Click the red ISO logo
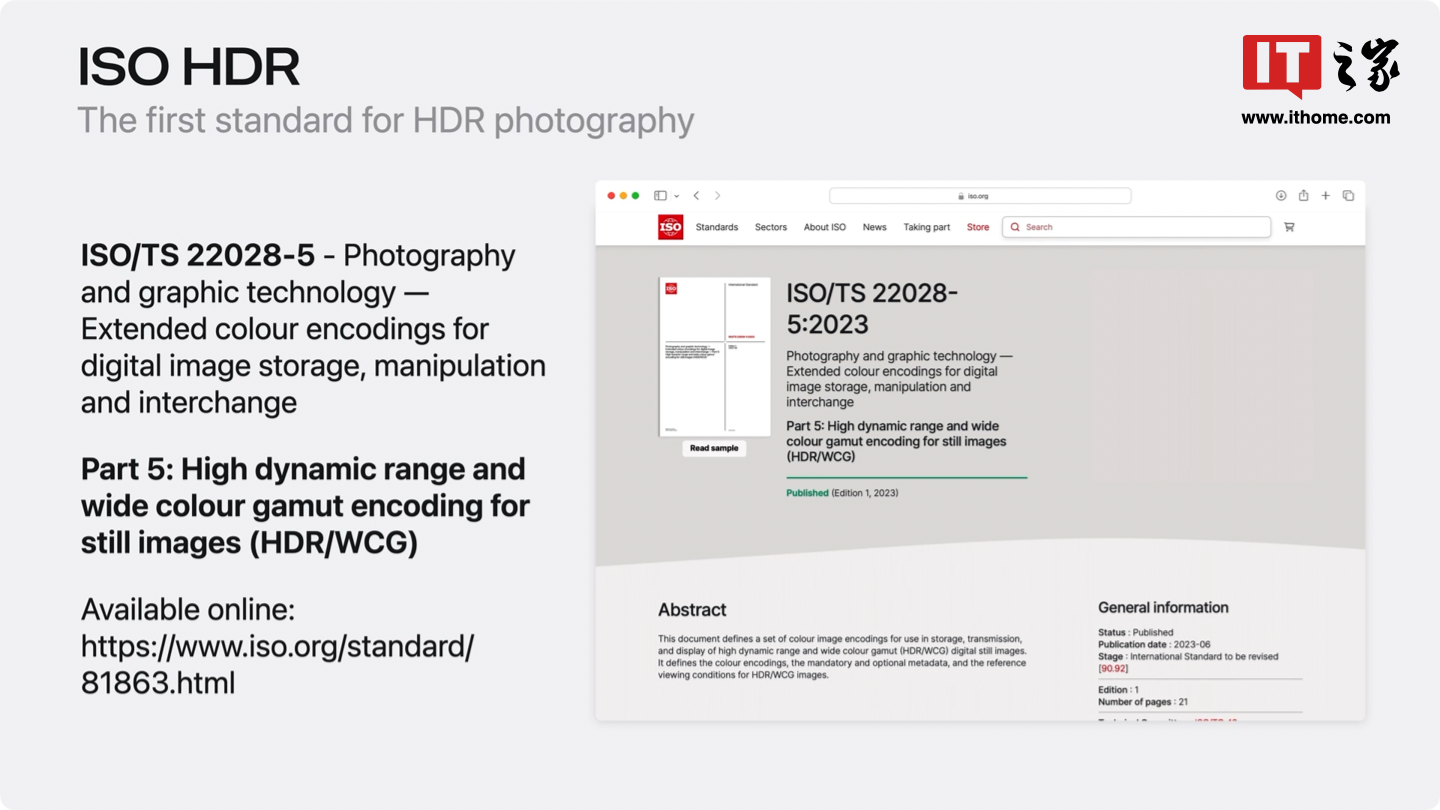This screenshot has width=1440, height=810. coord(671,227)
